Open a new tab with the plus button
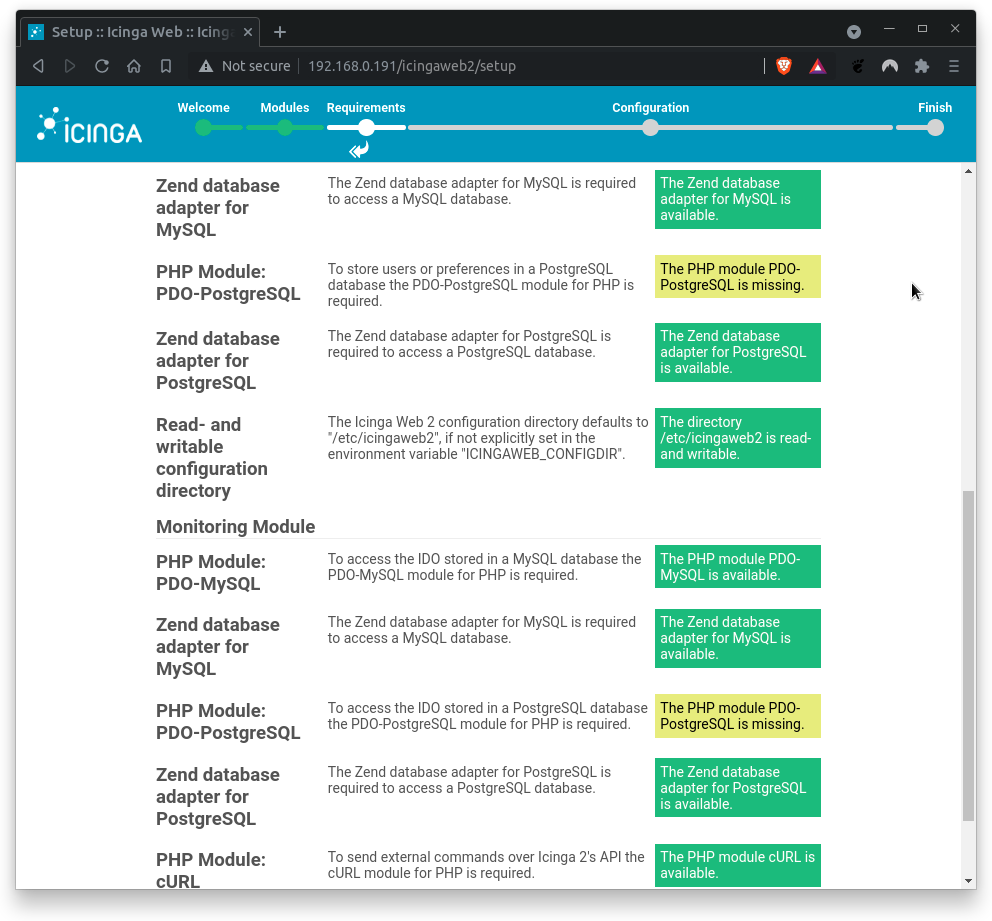The width and height of the screenshot is (992, 921). (279, 31)
